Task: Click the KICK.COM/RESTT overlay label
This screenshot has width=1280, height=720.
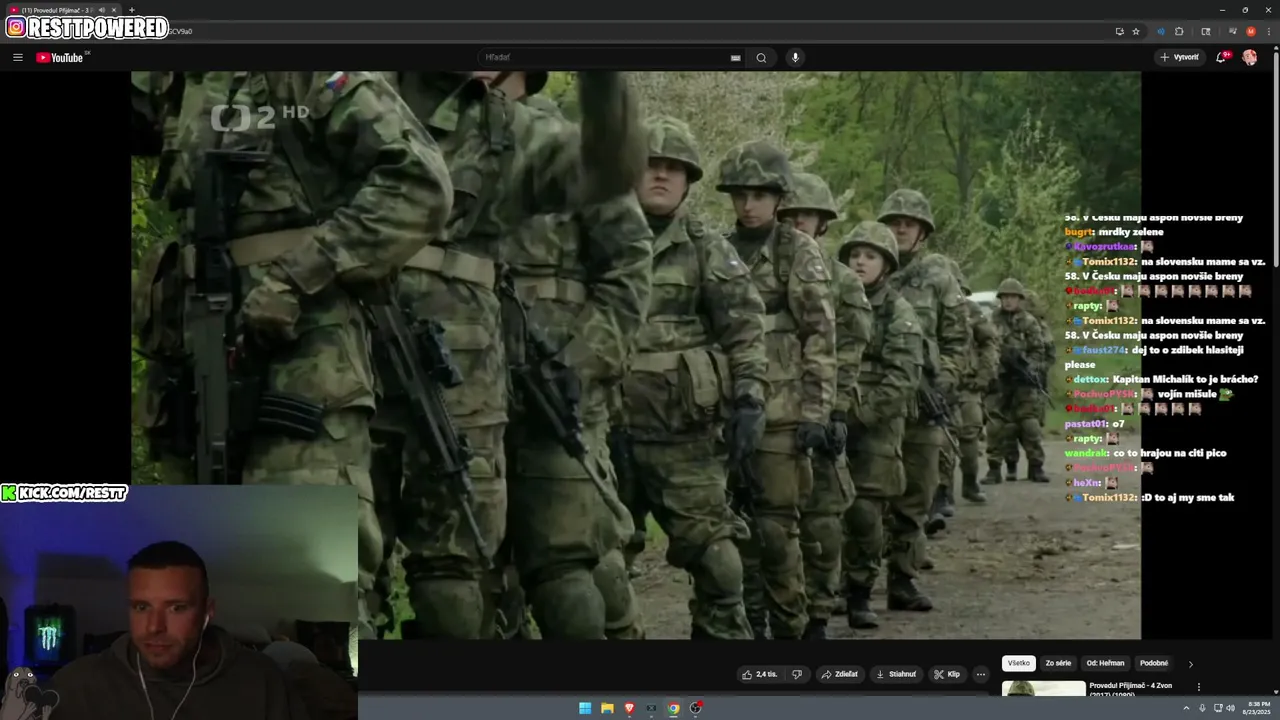Action: point(65,493)
